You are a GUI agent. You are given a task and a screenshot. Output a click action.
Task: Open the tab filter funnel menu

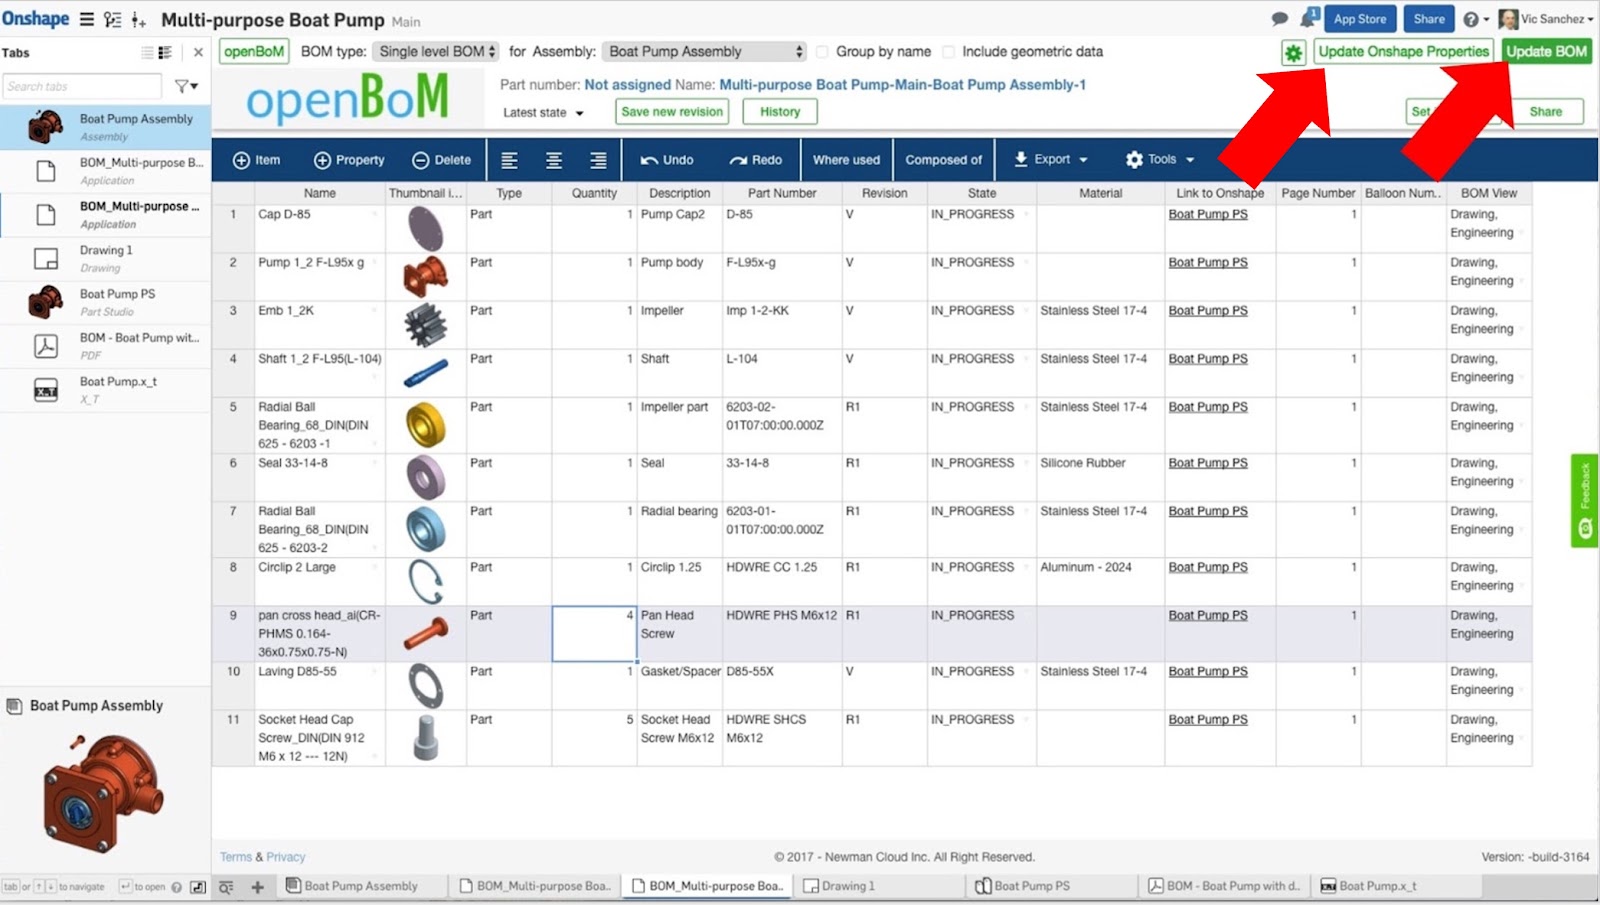(x=186, y=86)
